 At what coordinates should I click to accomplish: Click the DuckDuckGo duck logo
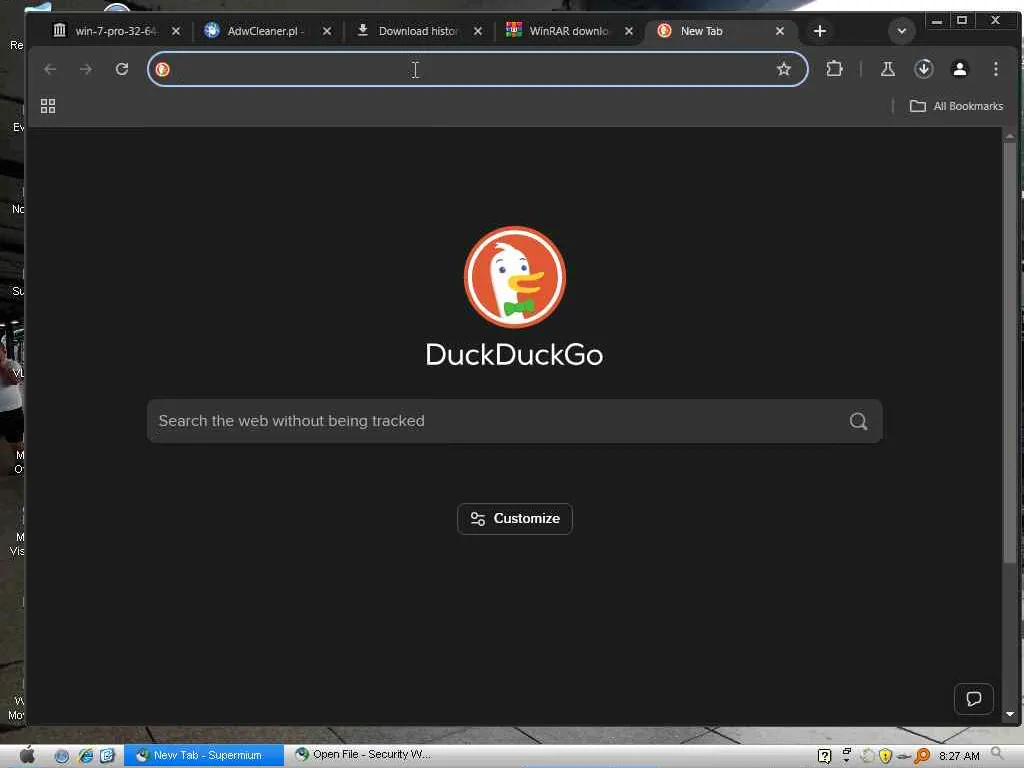click(515, 277)
